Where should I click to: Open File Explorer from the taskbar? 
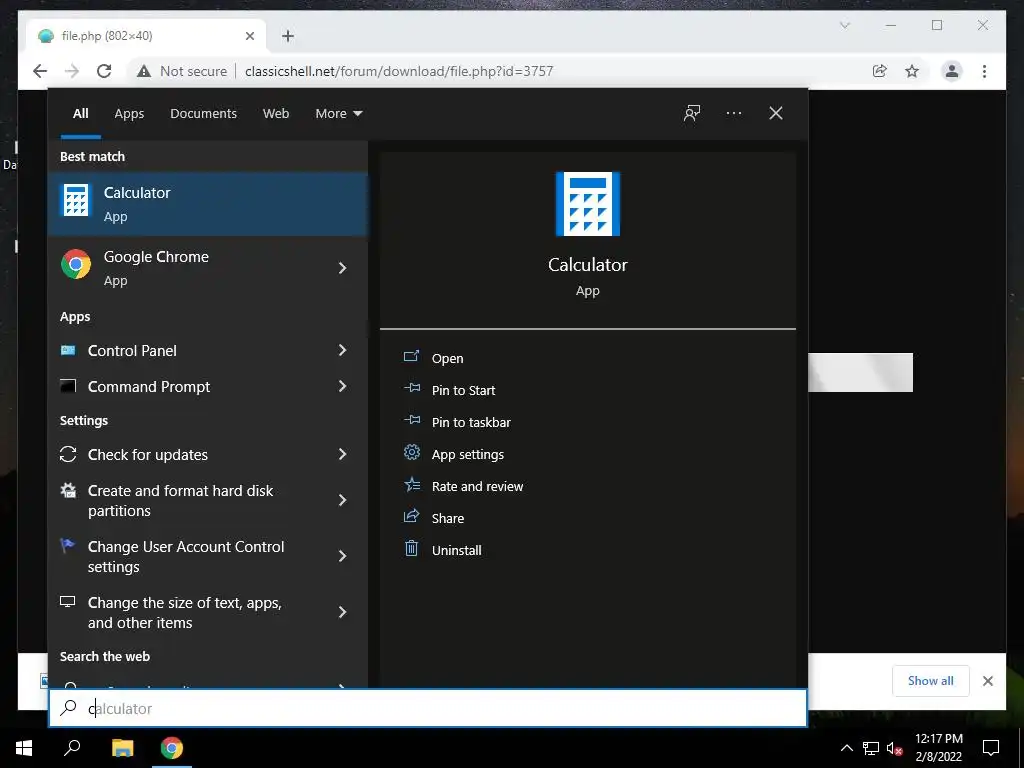122,748
